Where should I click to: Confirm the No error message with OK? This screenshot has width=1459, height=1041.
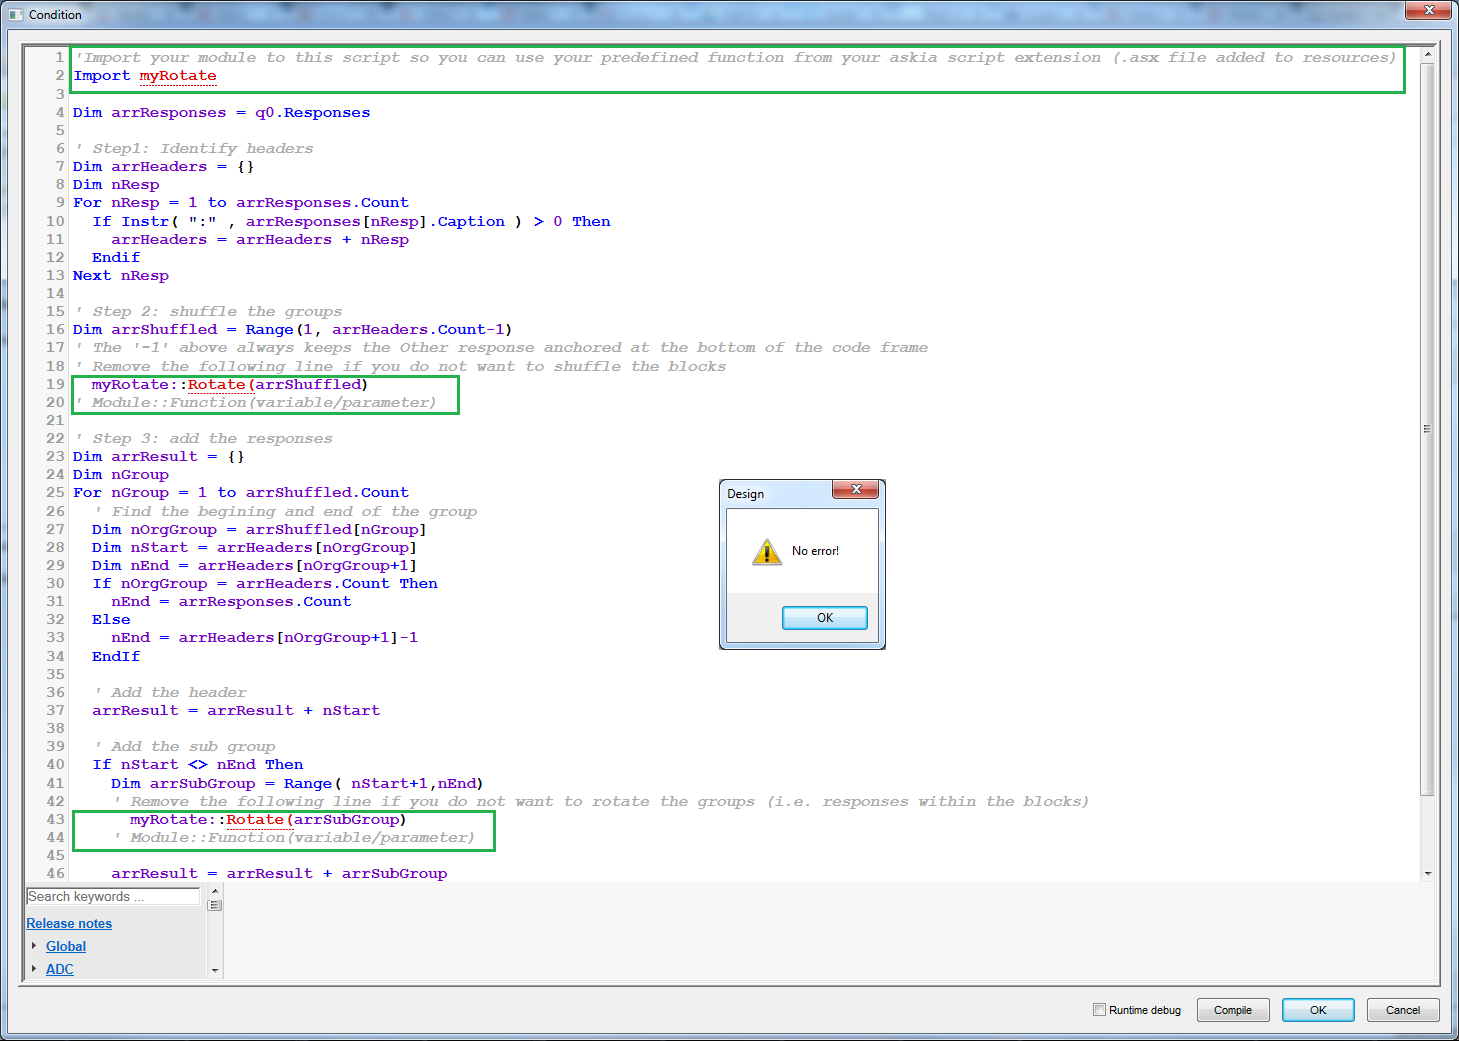[825, 618]
